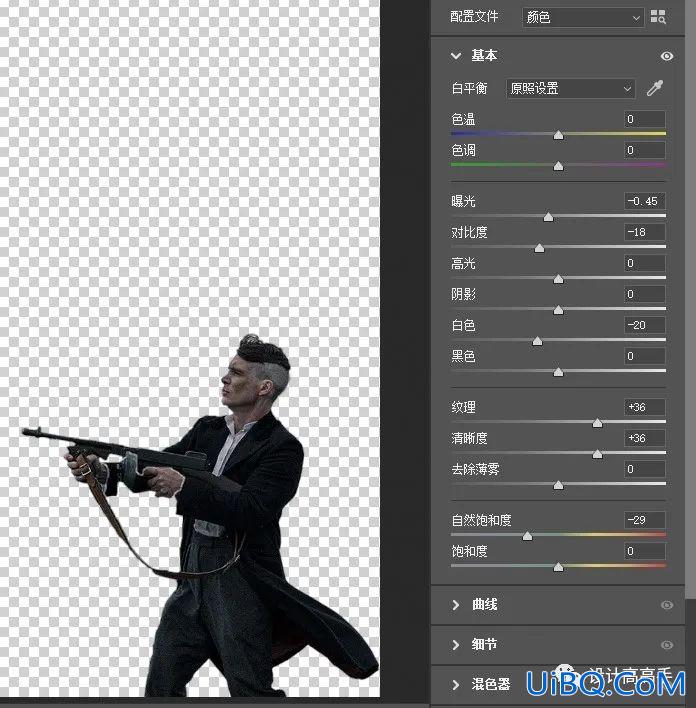Image resolution: width=696 pixels, height=708 pixels.
Task: Click the 对比度 value field showing -18
Action: [645, 232]
